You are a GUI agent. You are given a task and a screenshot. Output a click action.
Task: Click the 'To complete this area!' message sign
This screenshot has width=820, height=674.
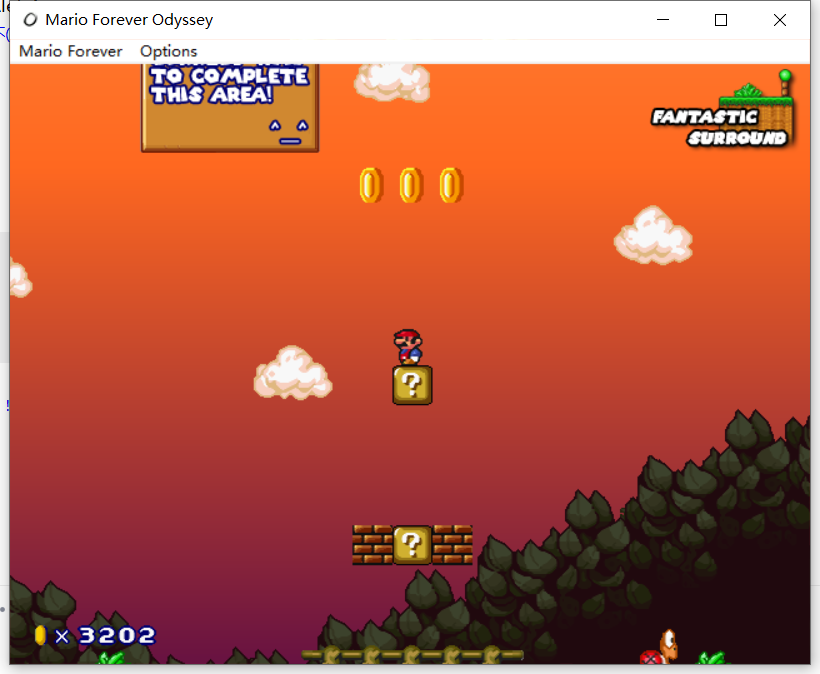tap(230, 108)
